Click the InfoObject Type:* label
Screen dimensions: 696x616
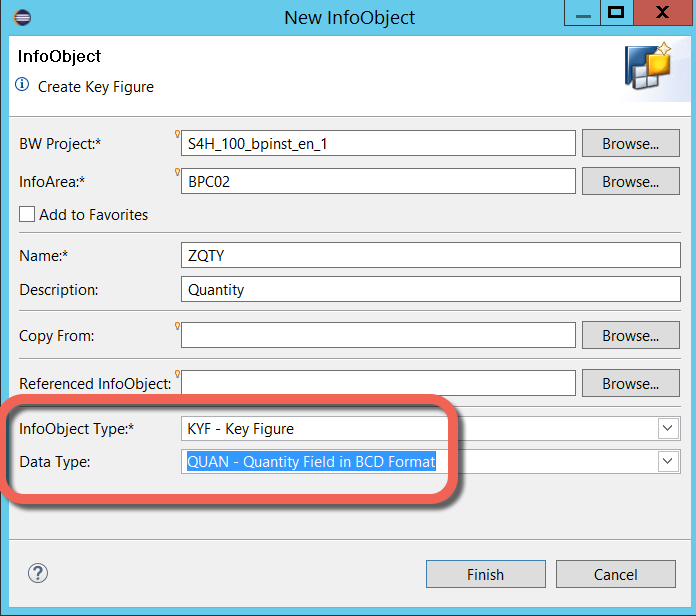(x=76, y=429)
